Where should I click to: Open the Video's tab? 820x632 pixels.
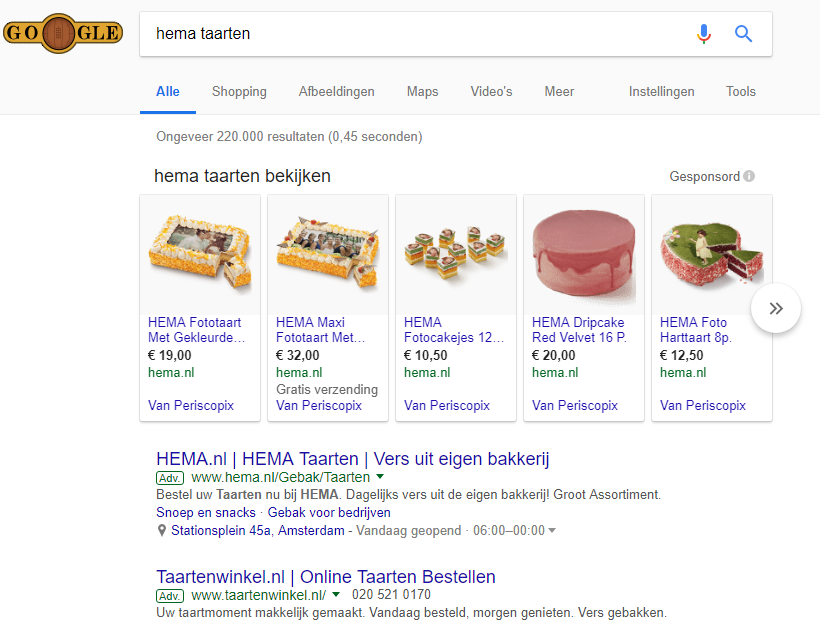[x=491, y=91]
